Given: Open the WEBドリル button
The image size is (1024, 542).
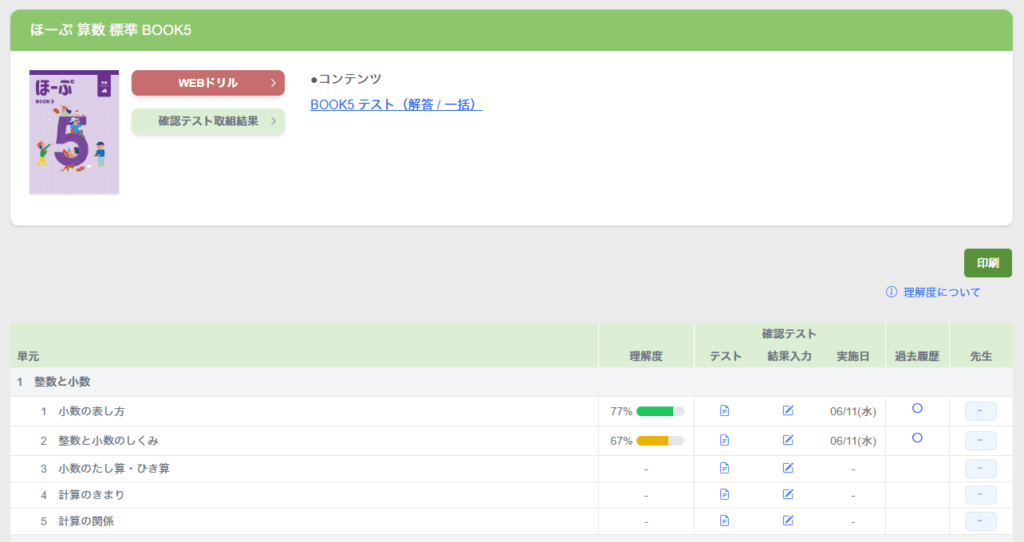Looking at the screenshot, I should (x=208, y=83).
